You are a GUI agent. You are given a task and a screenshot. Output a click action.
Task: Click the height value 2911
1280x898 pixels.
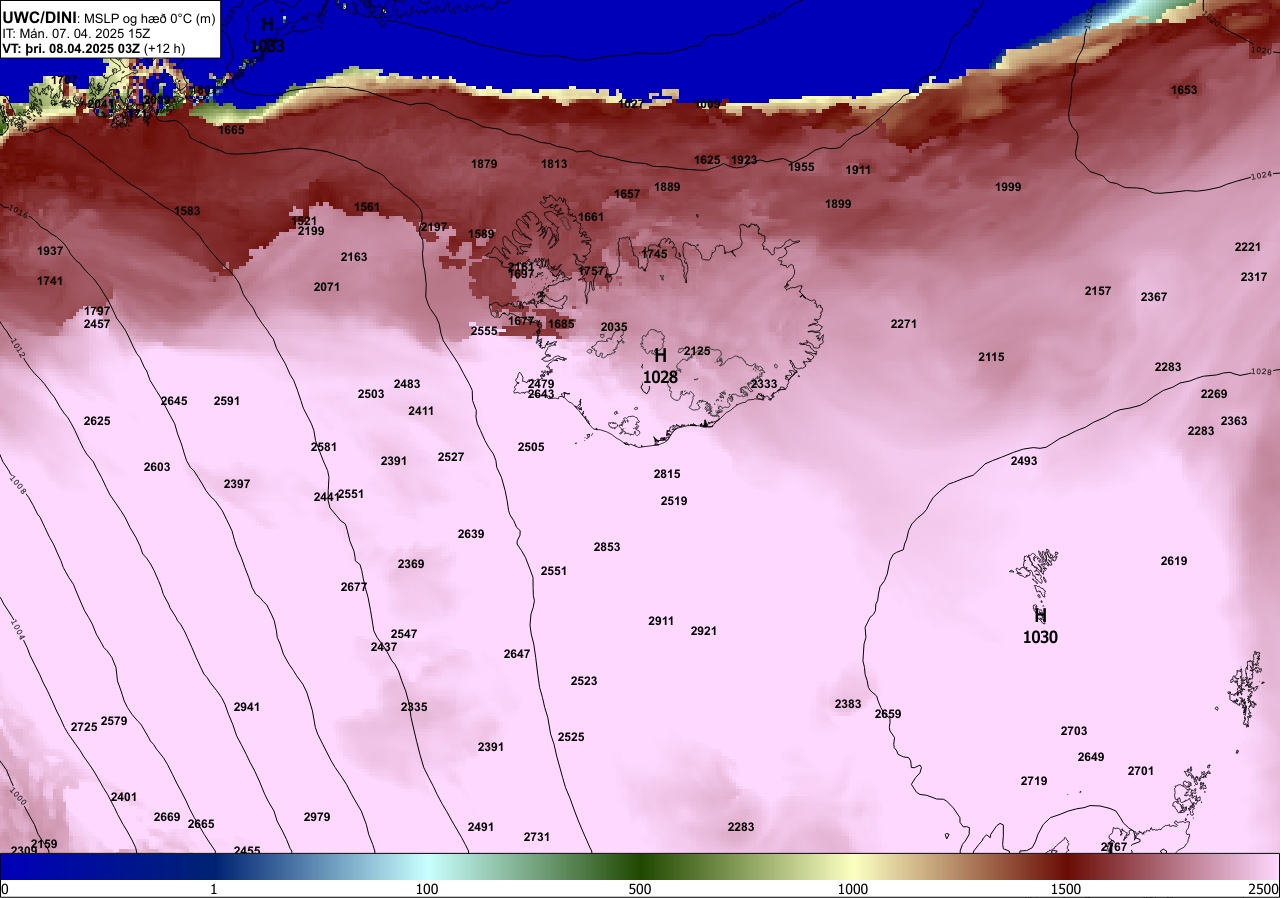coord(661,621)
